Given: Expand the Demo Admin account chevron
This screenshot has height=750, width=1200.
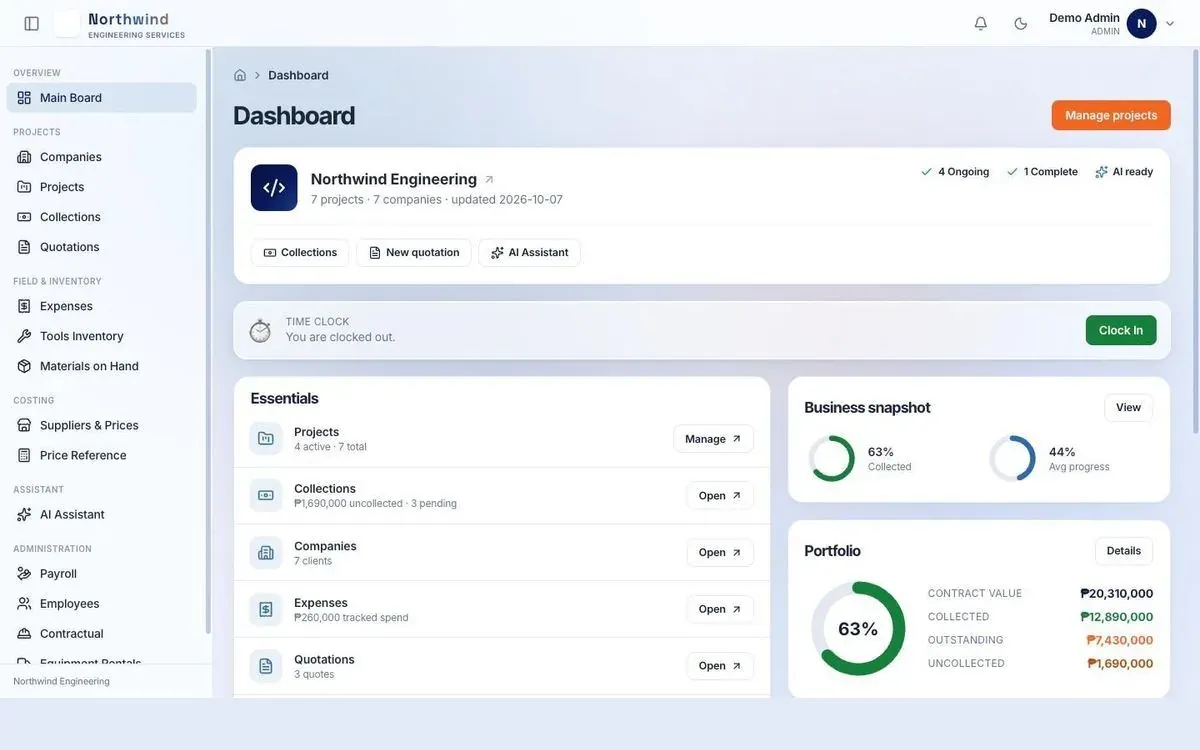Looking at the screenshot, I should tap(1170, 24).
